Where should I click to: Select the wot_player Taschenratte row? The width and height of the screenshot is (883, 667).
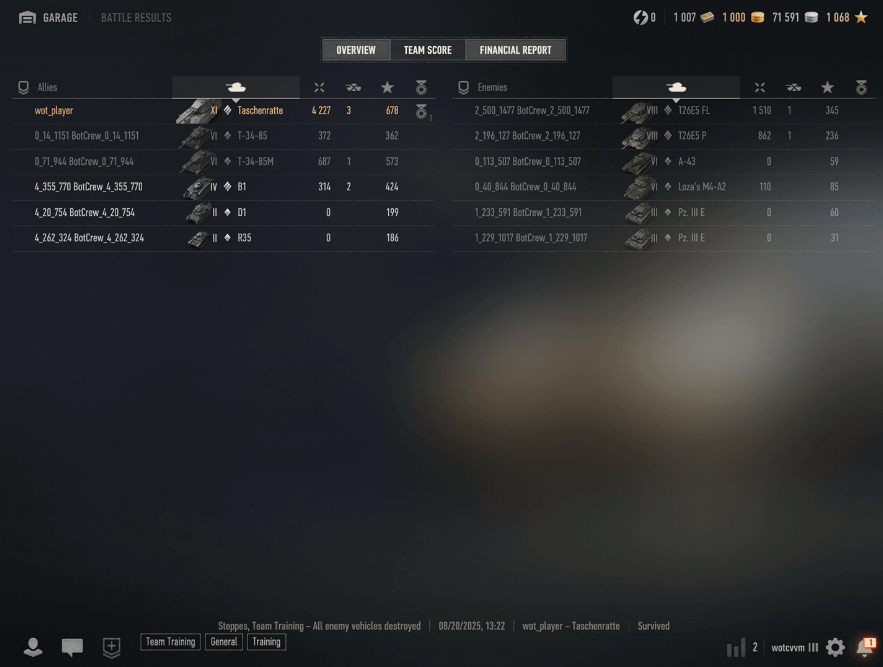[x=224, y=110]
